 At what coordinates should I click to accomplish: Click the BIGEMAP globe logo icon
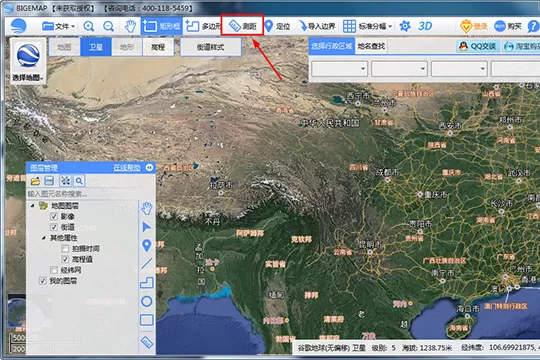[18, 26]
